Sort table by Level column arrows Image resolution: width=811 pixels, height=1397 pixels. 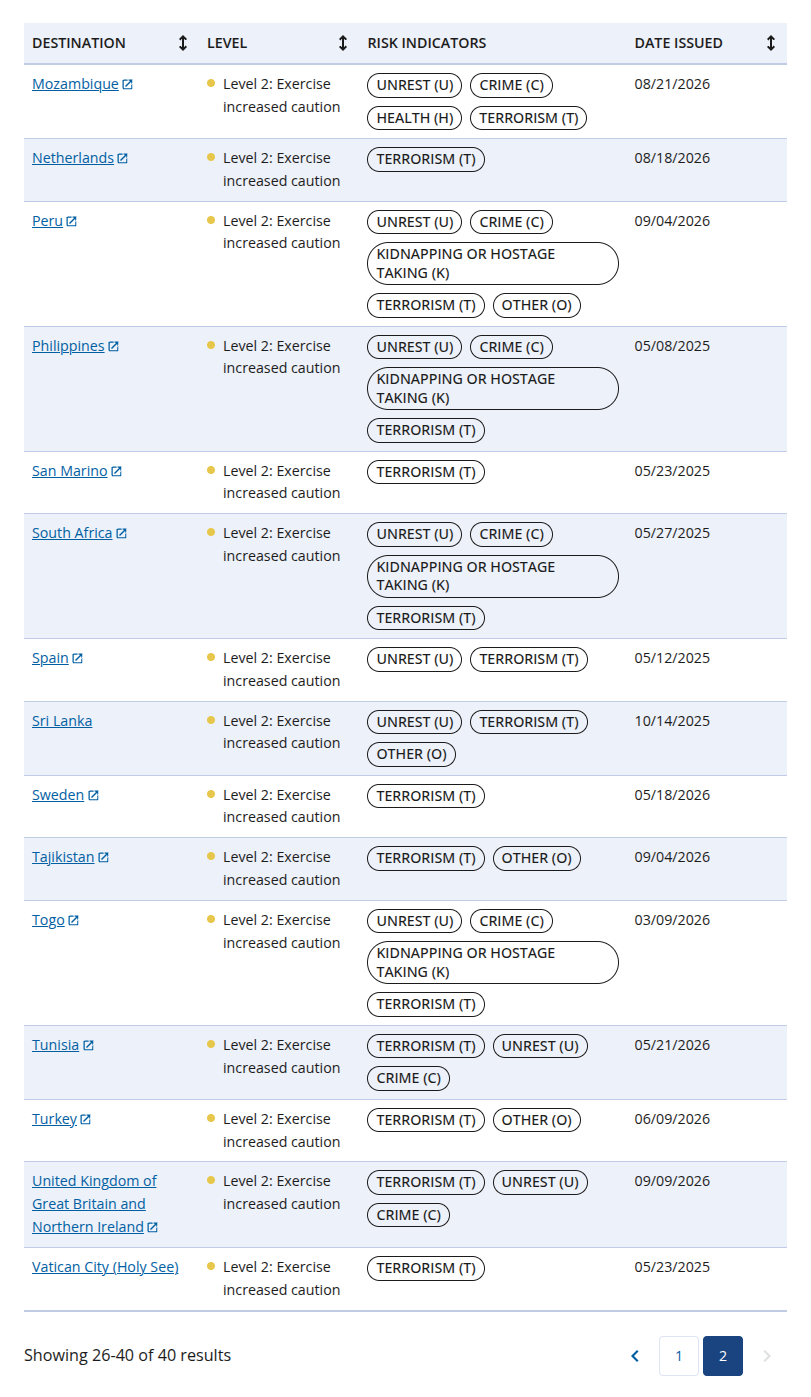coord(343,43)
